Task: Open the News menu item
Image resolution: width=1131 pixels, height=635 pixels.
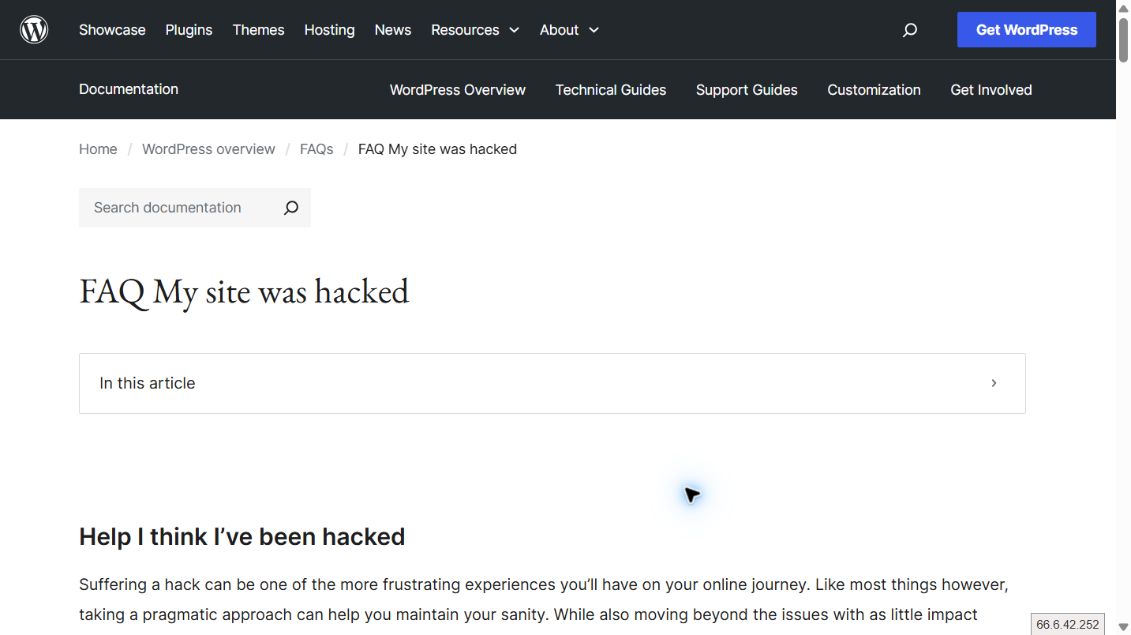Action: click(x=392, y=30)
